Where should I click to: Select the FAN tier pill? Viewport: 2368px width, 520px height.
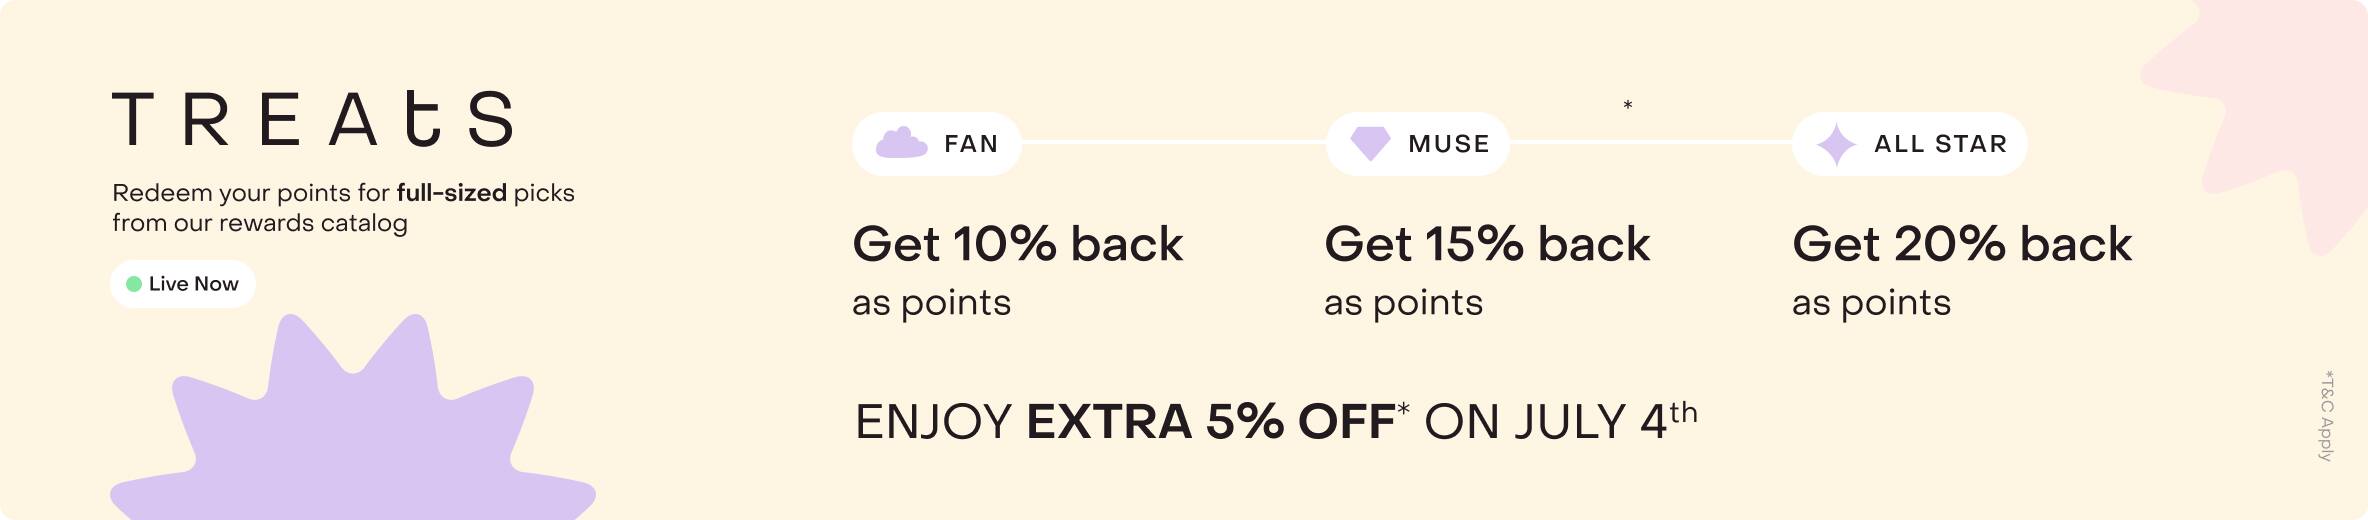coord(937,144)
